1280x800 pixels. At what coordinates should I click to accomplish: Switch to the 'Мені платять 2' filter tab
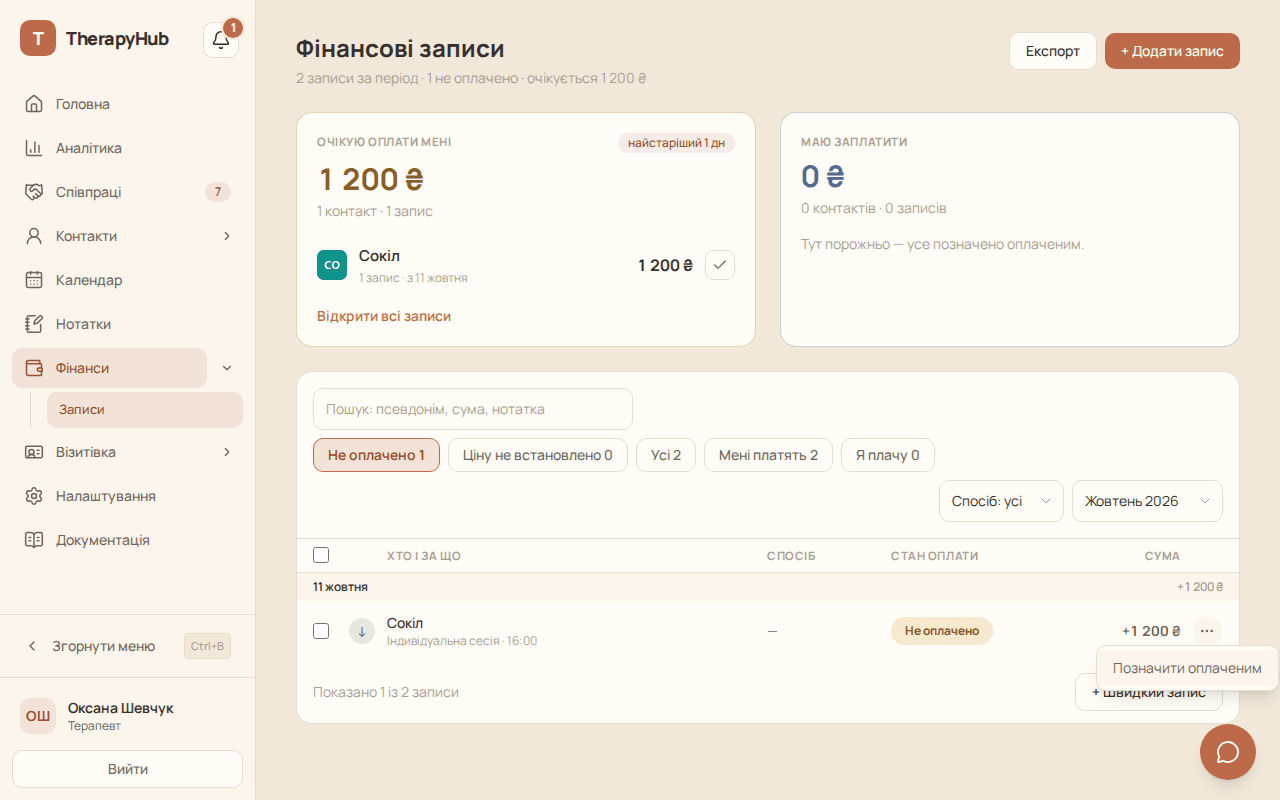768,455
